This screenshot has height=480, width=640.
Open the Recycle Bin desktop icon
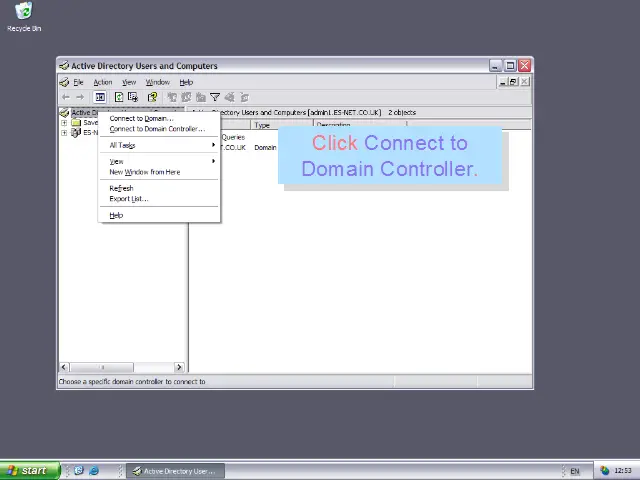[x=24, y=15]
